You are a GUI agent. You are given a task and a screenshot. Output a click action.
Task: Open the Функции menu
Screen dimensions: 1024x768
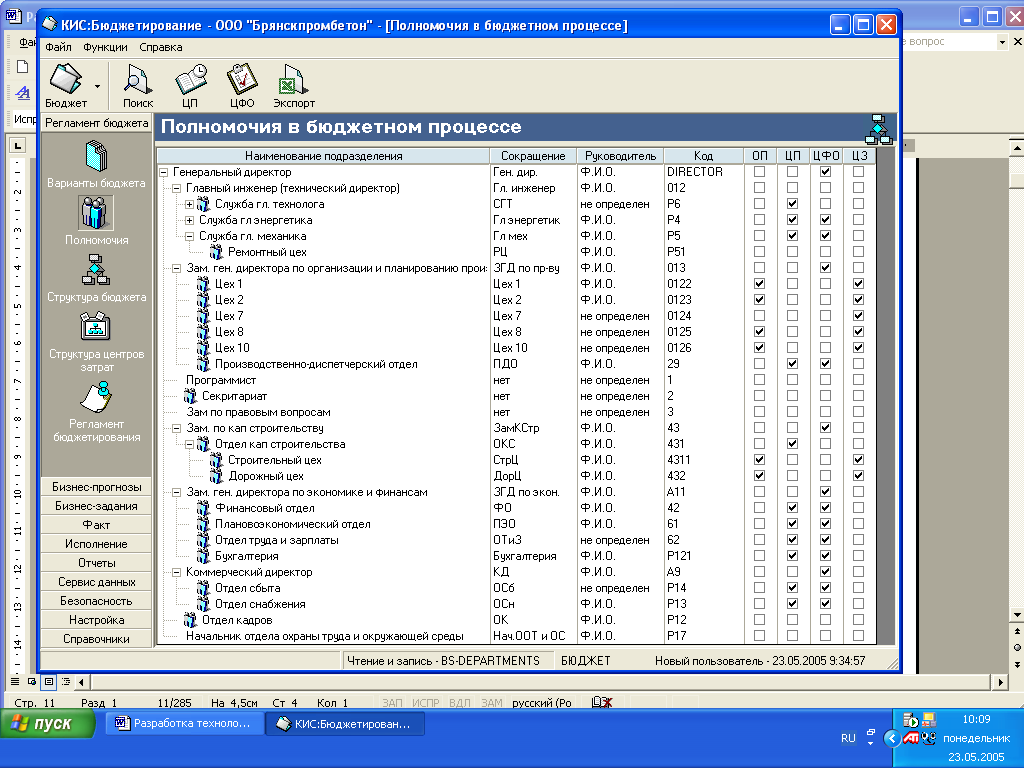105,47
